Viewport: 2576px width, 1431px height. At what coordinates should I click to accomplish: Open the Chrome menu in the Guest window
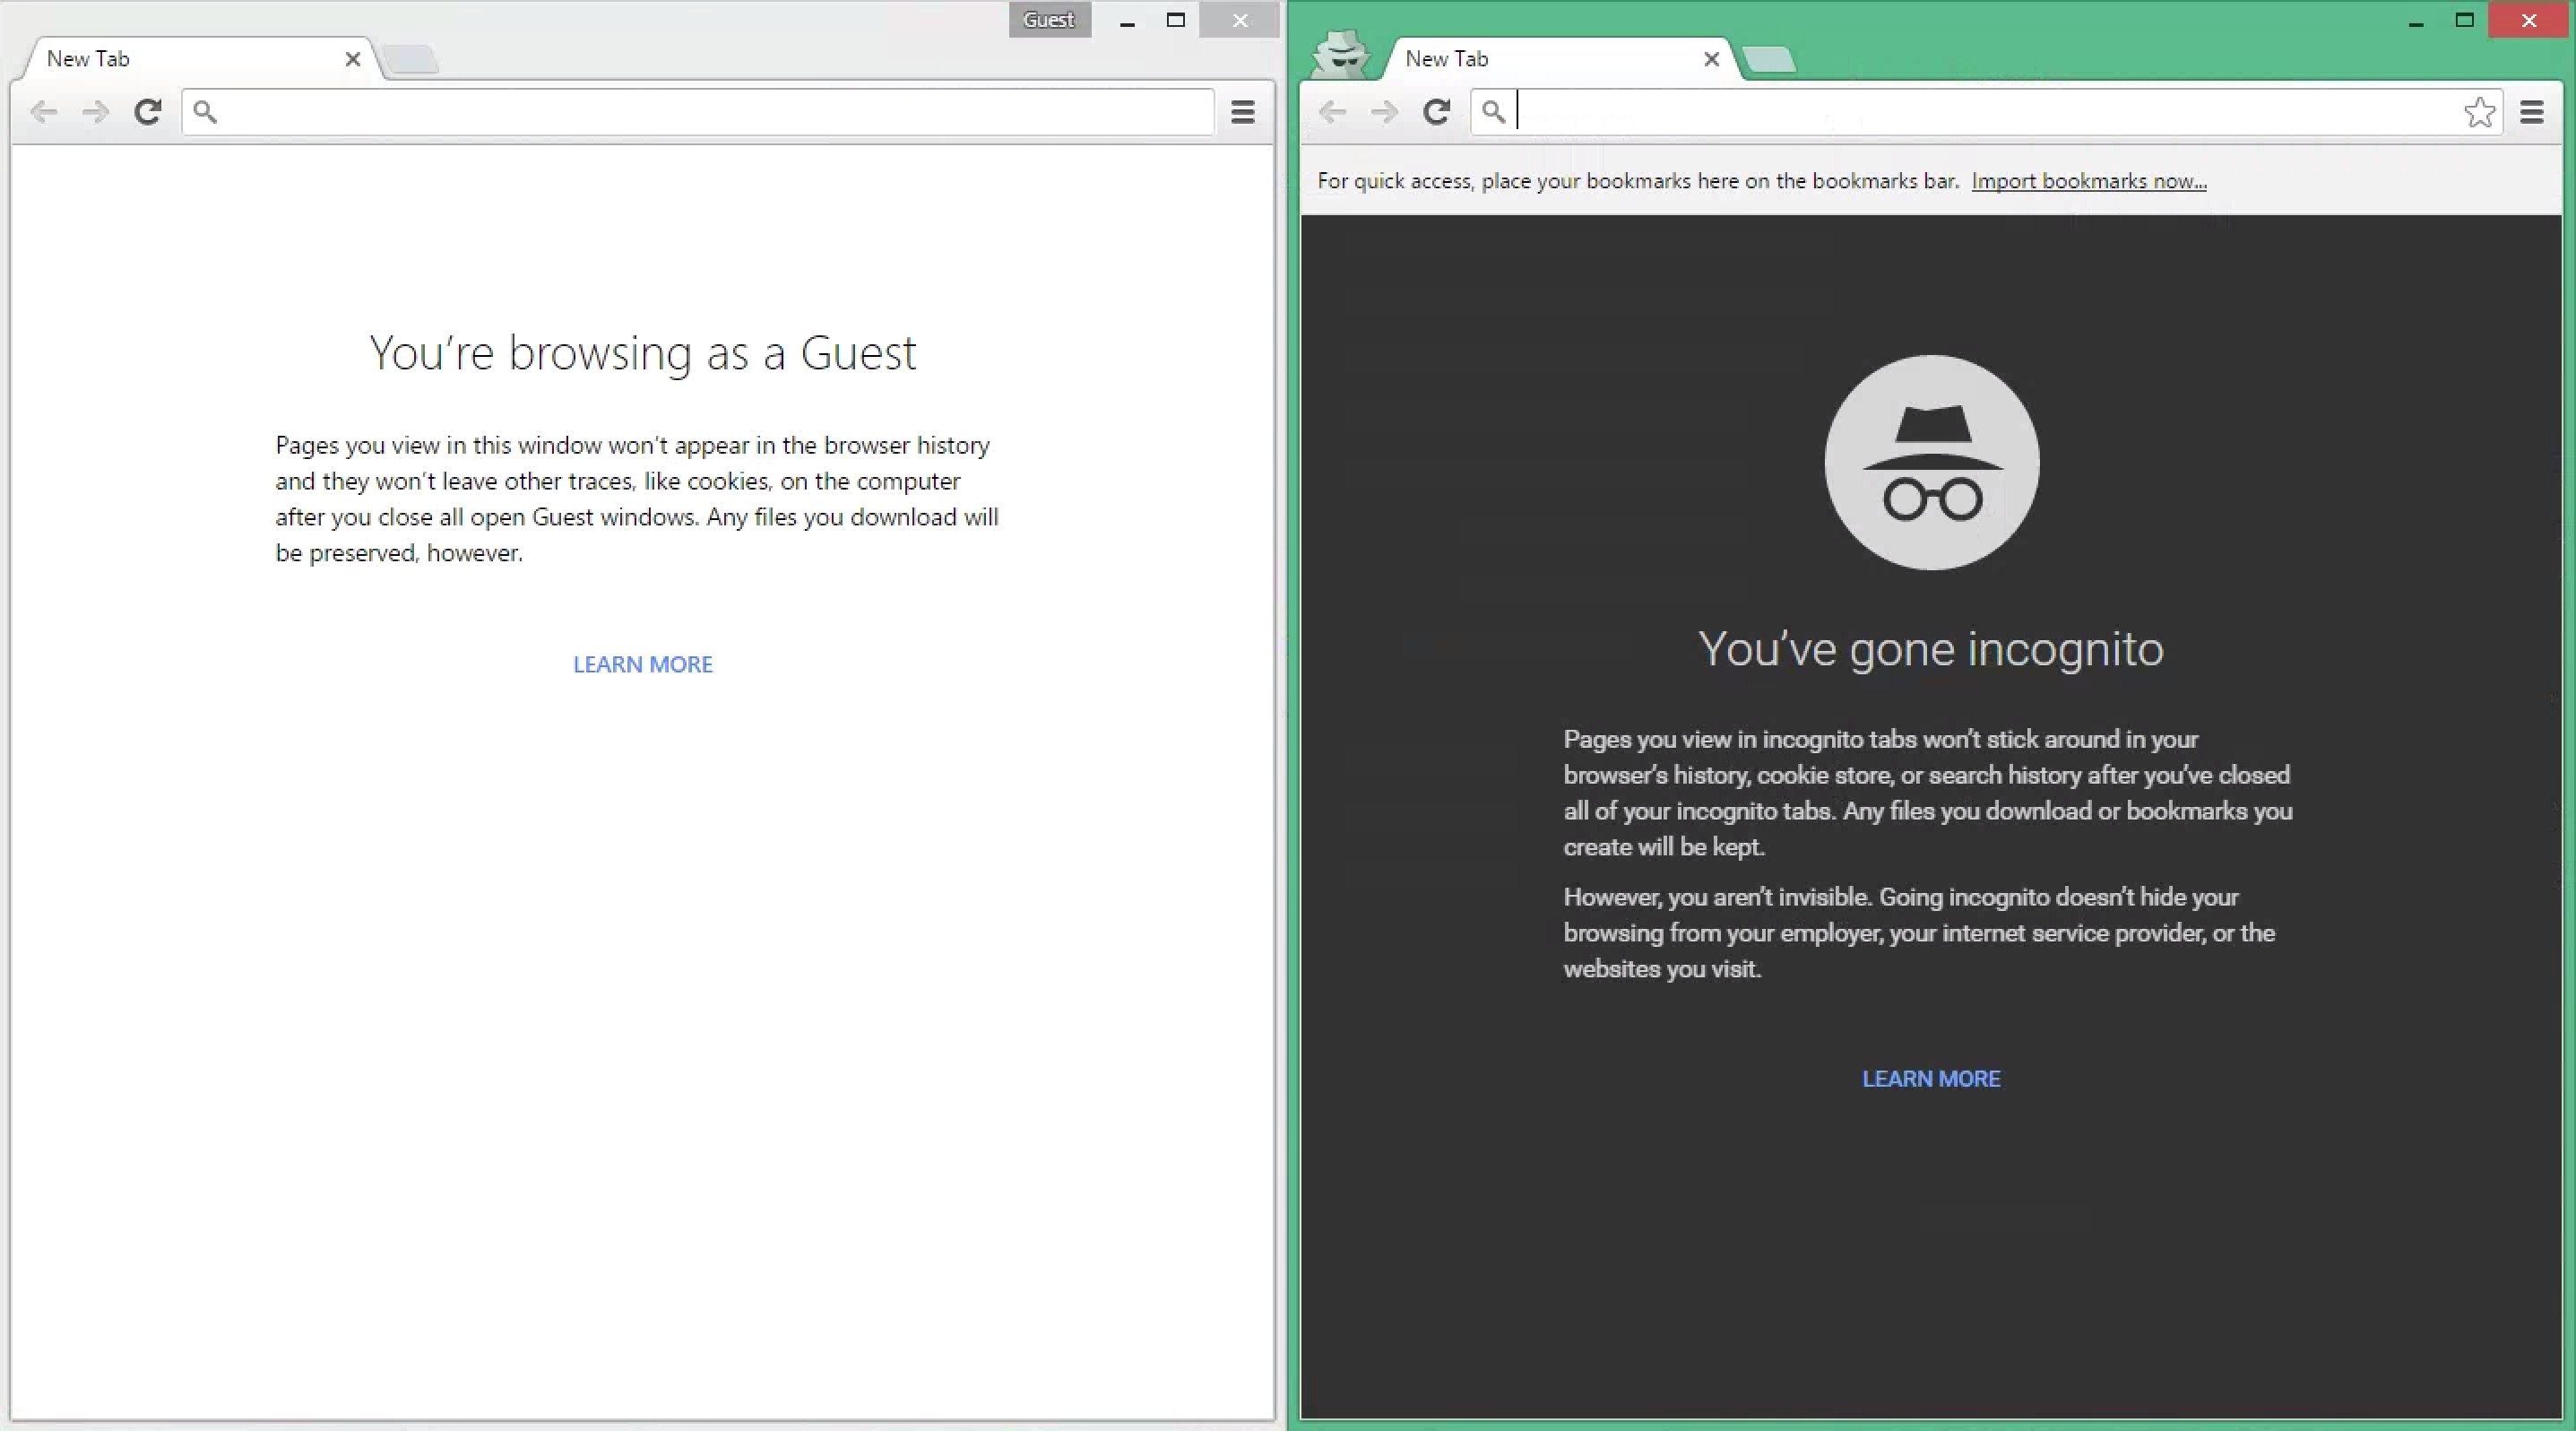point(1241,112)
